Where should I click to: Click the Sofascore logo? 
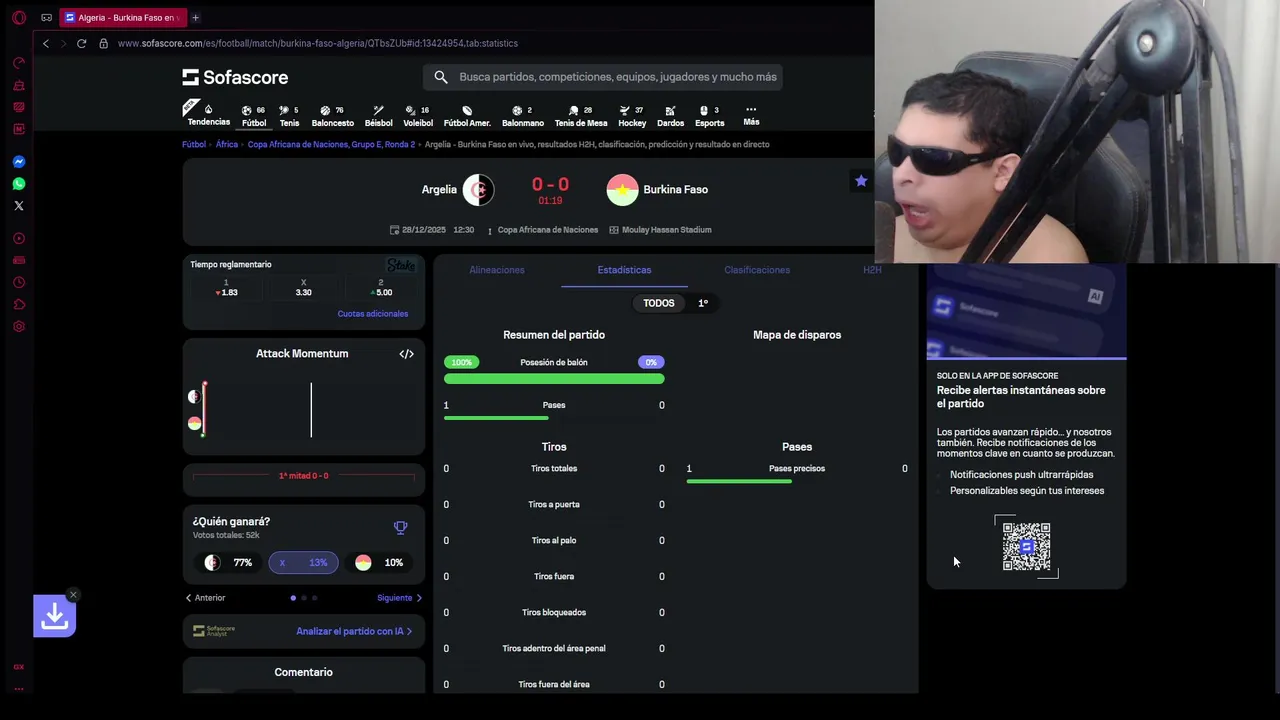coord(235,77)
